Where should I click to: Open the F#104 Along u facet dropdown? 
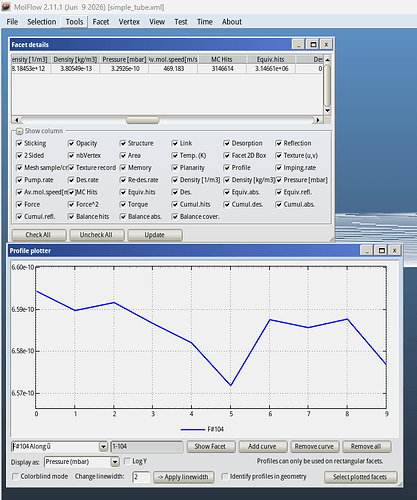tap(103, 446)
